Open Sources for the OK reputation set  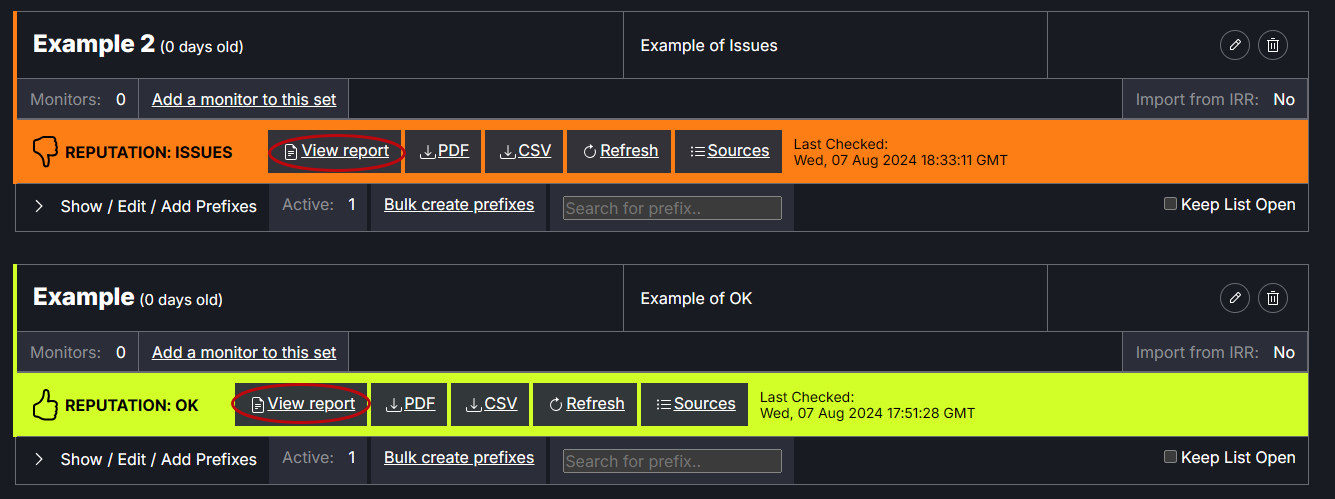point(695,404)
